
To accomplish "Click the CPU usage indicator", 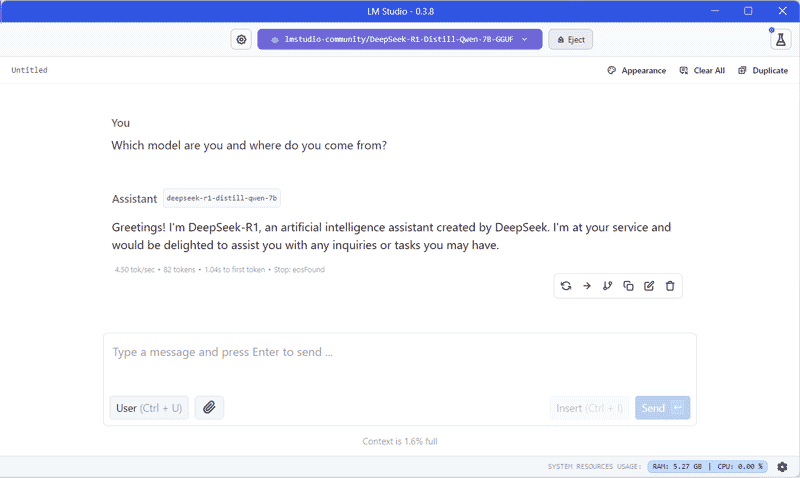I will (739, 466).
